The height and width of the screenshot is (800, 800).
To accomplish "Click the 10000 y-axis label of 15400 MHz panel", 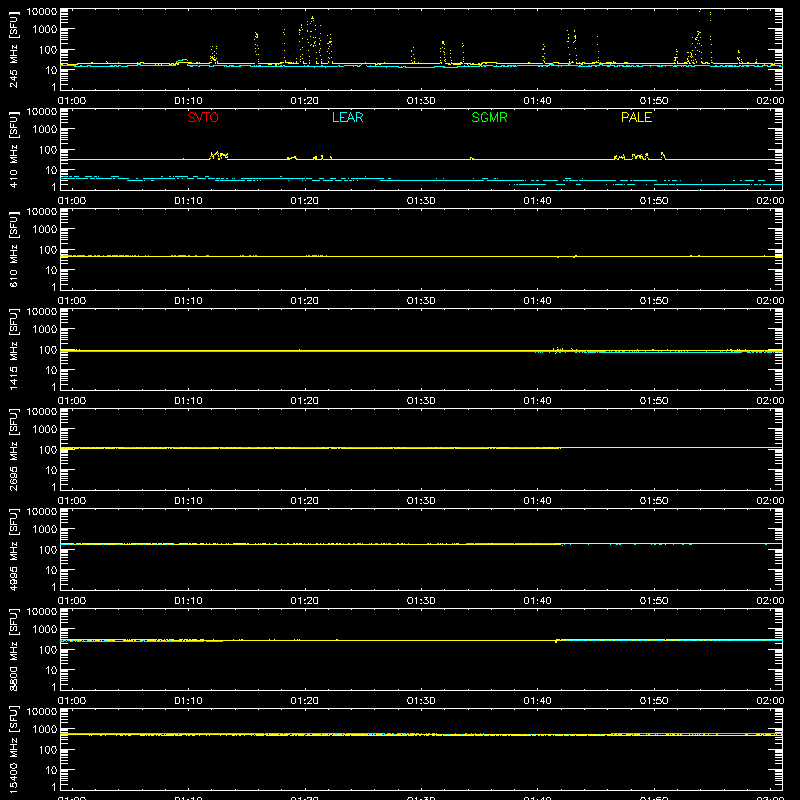I will click(42, 712).
